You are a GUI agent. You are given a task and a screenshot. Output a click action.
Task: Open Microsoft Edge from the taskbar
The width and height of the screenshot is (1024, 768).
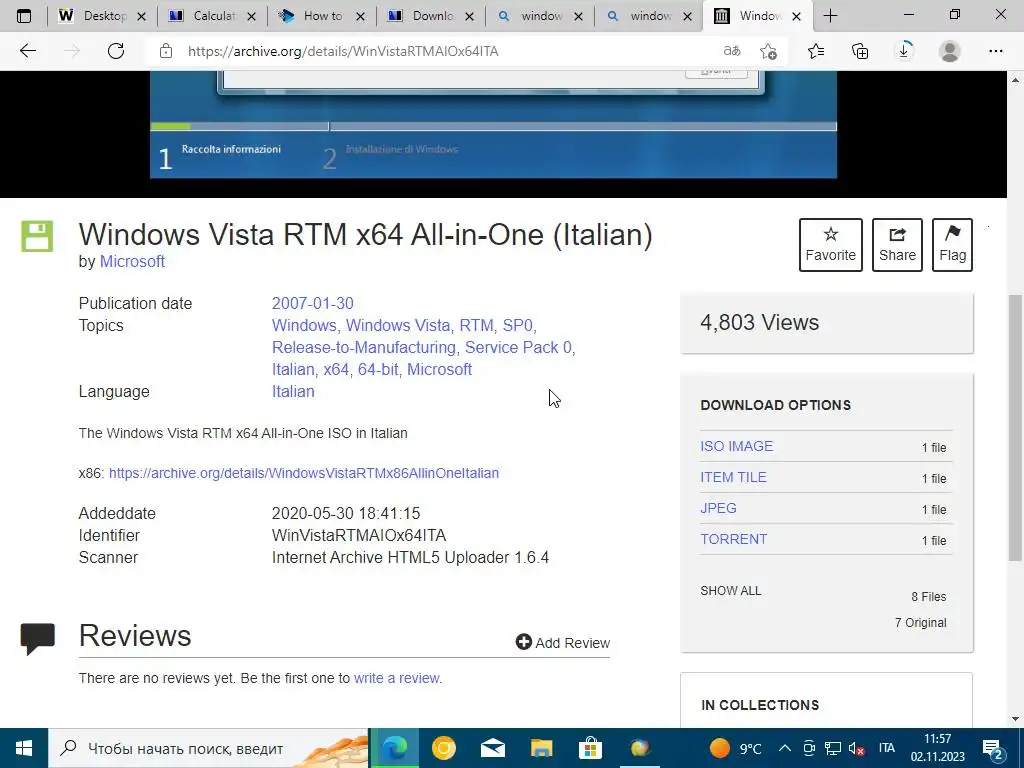coord(394,748)
